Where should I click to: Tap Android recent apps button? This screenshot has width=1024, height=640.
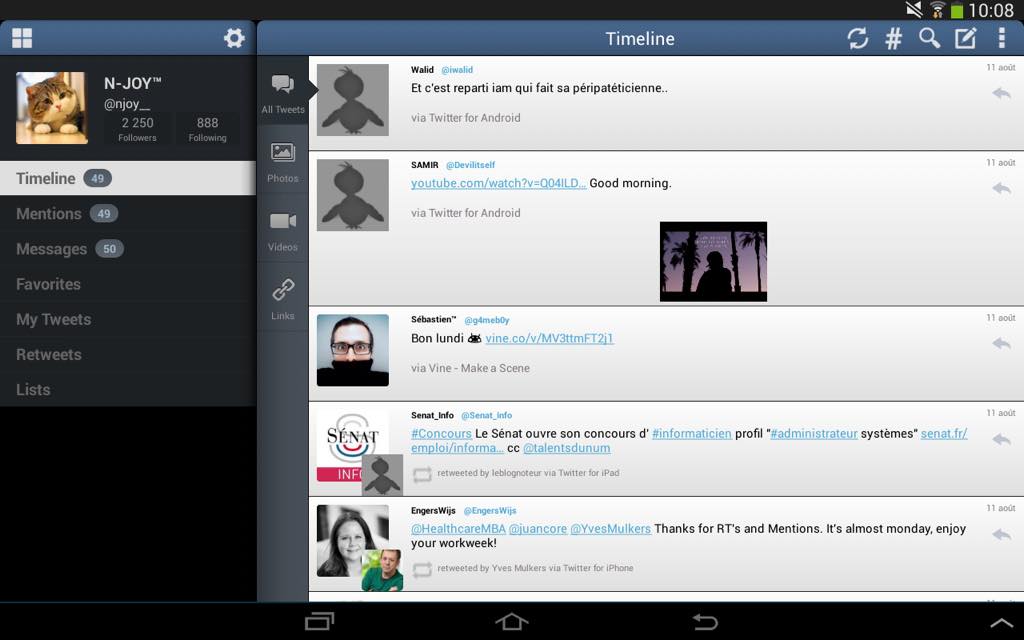pyautogui.click(x=319, y=621)
